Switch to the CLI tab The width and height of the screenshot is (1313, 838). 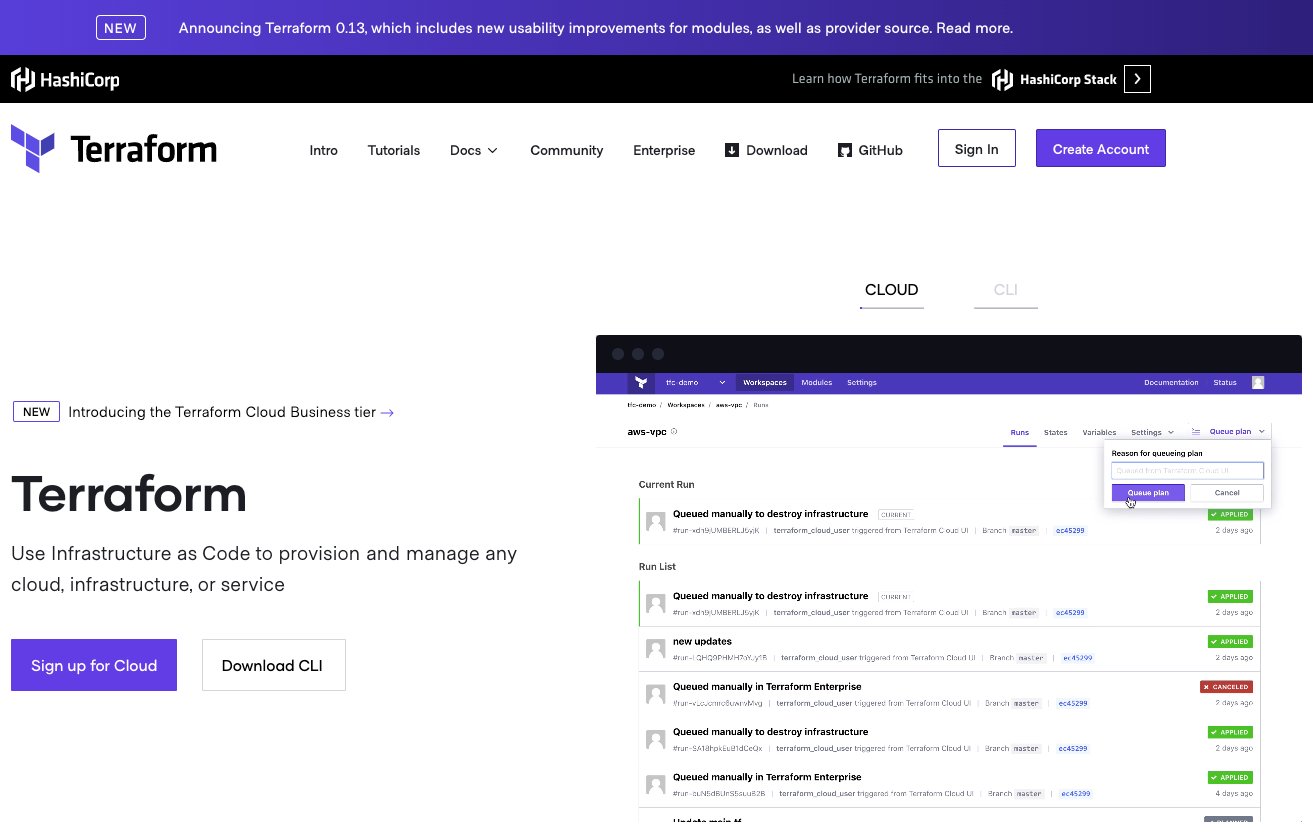tap(1005, 290)
